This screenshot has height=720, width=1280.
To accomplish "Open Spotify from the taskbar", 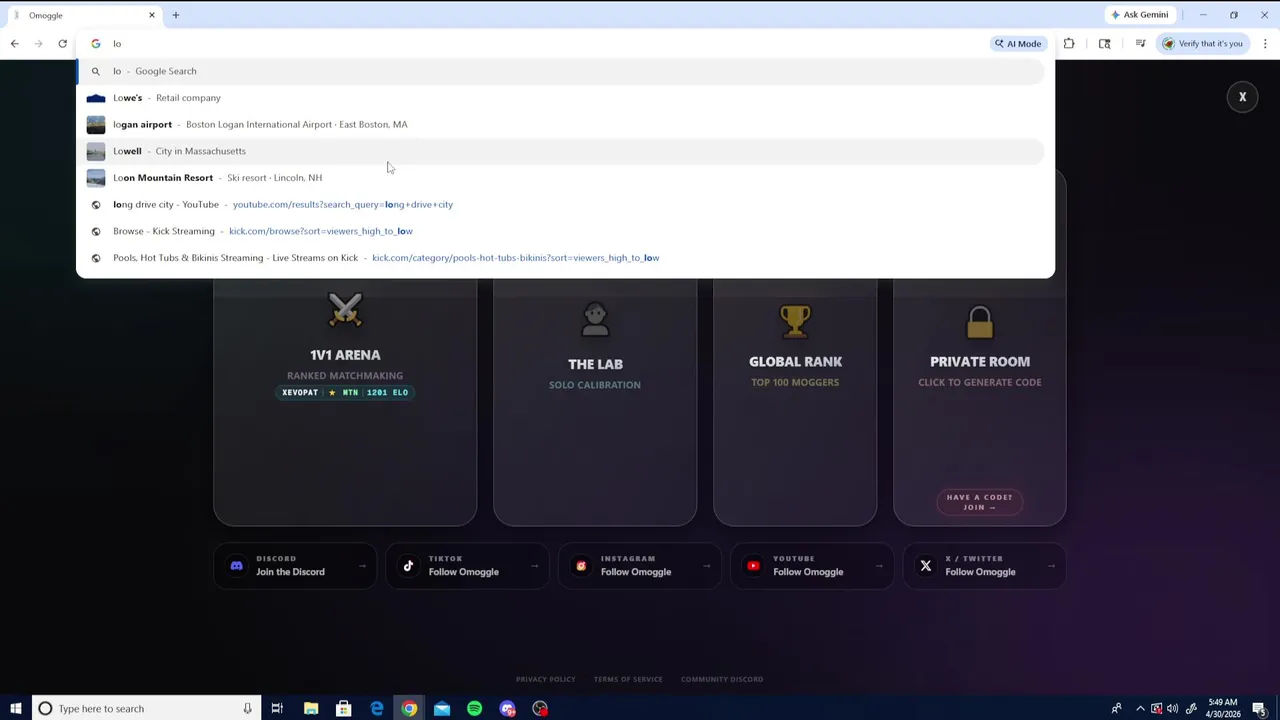I will click(x=474, y=708).
